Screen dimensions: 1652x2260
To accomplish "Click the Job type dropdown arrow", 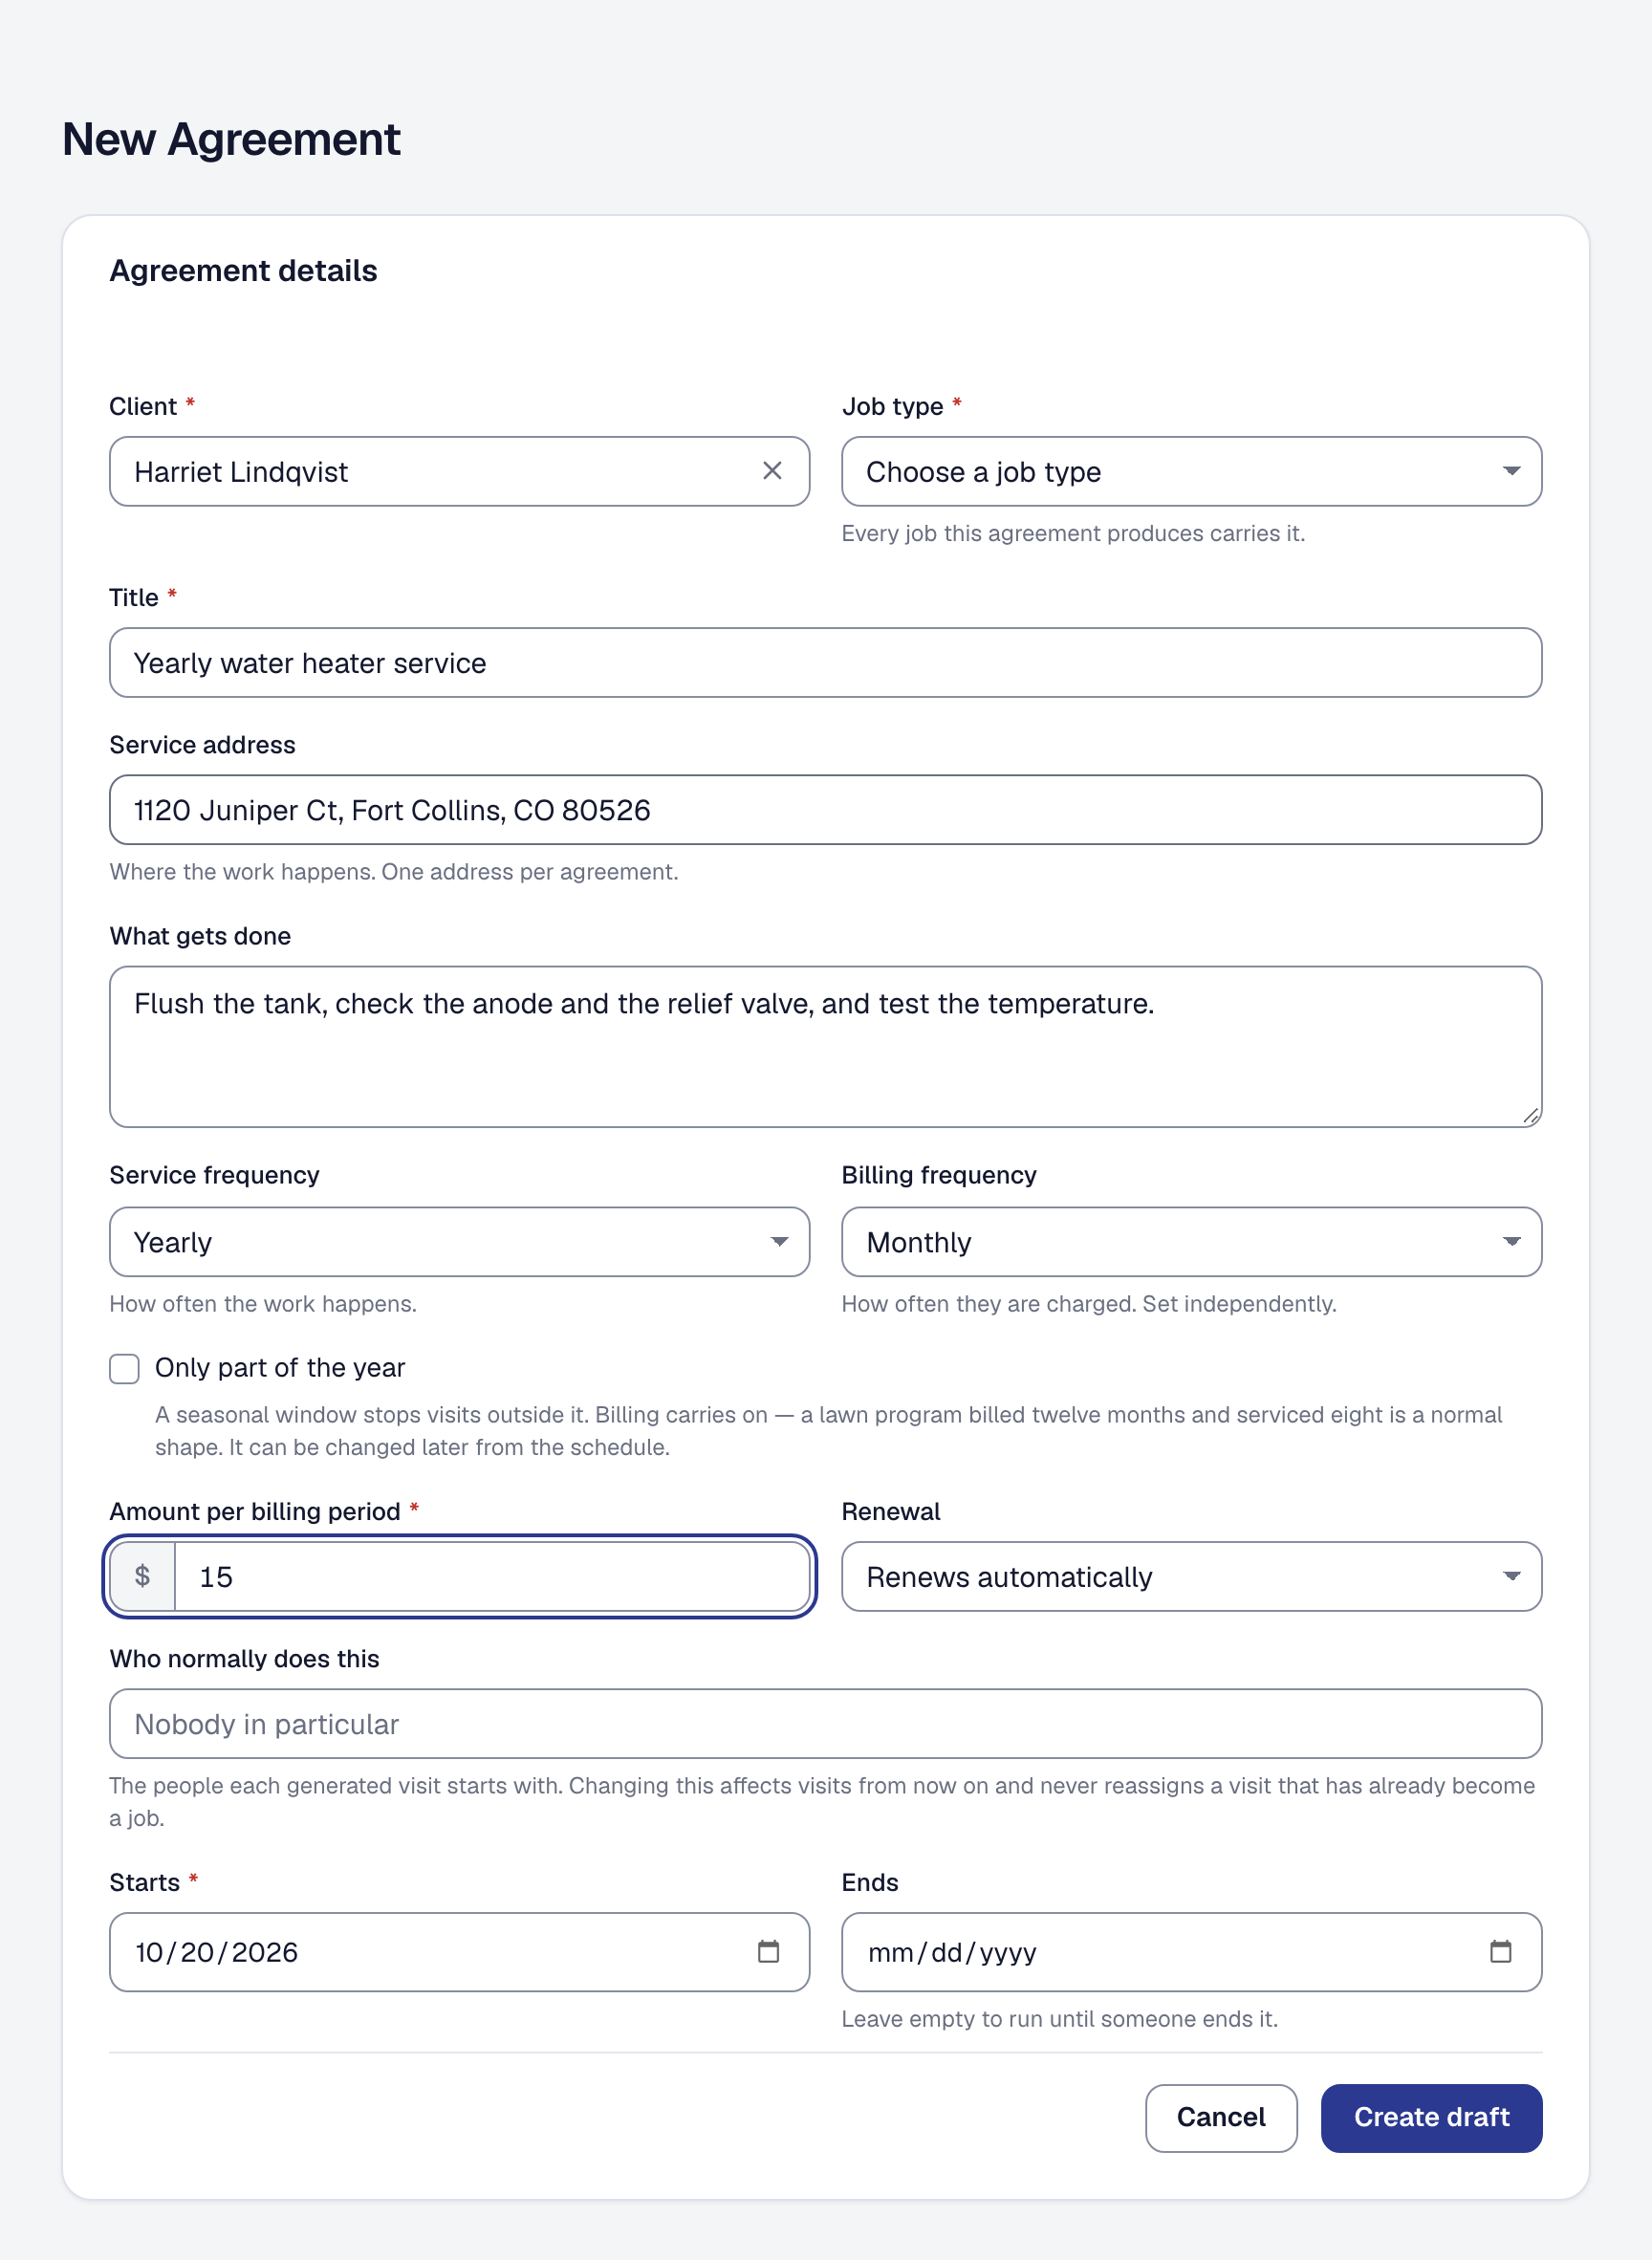I will pos(1511,471).
